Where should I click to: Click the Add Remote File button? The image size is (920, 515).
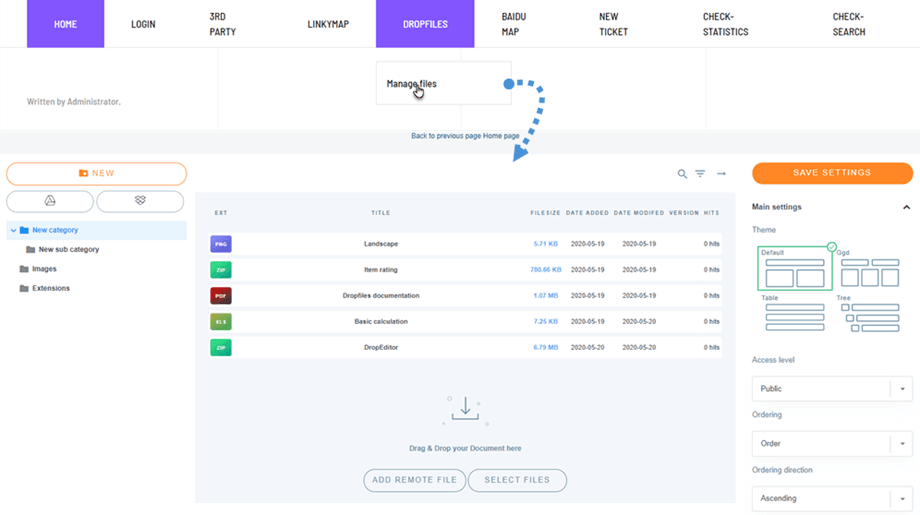(414, 480)
